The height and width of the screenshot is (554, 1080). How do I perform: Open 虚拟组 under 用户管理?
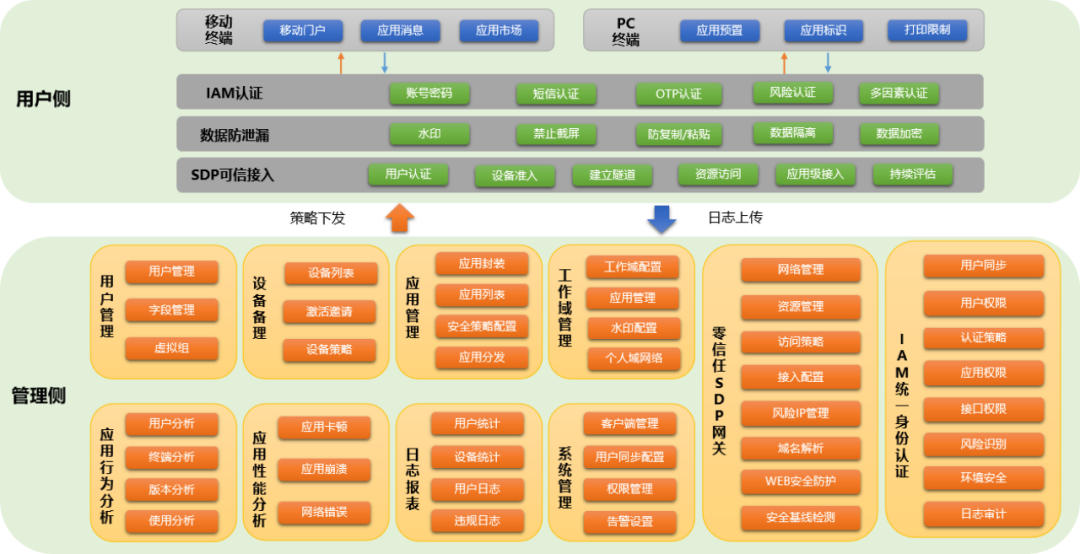[171, 348]
